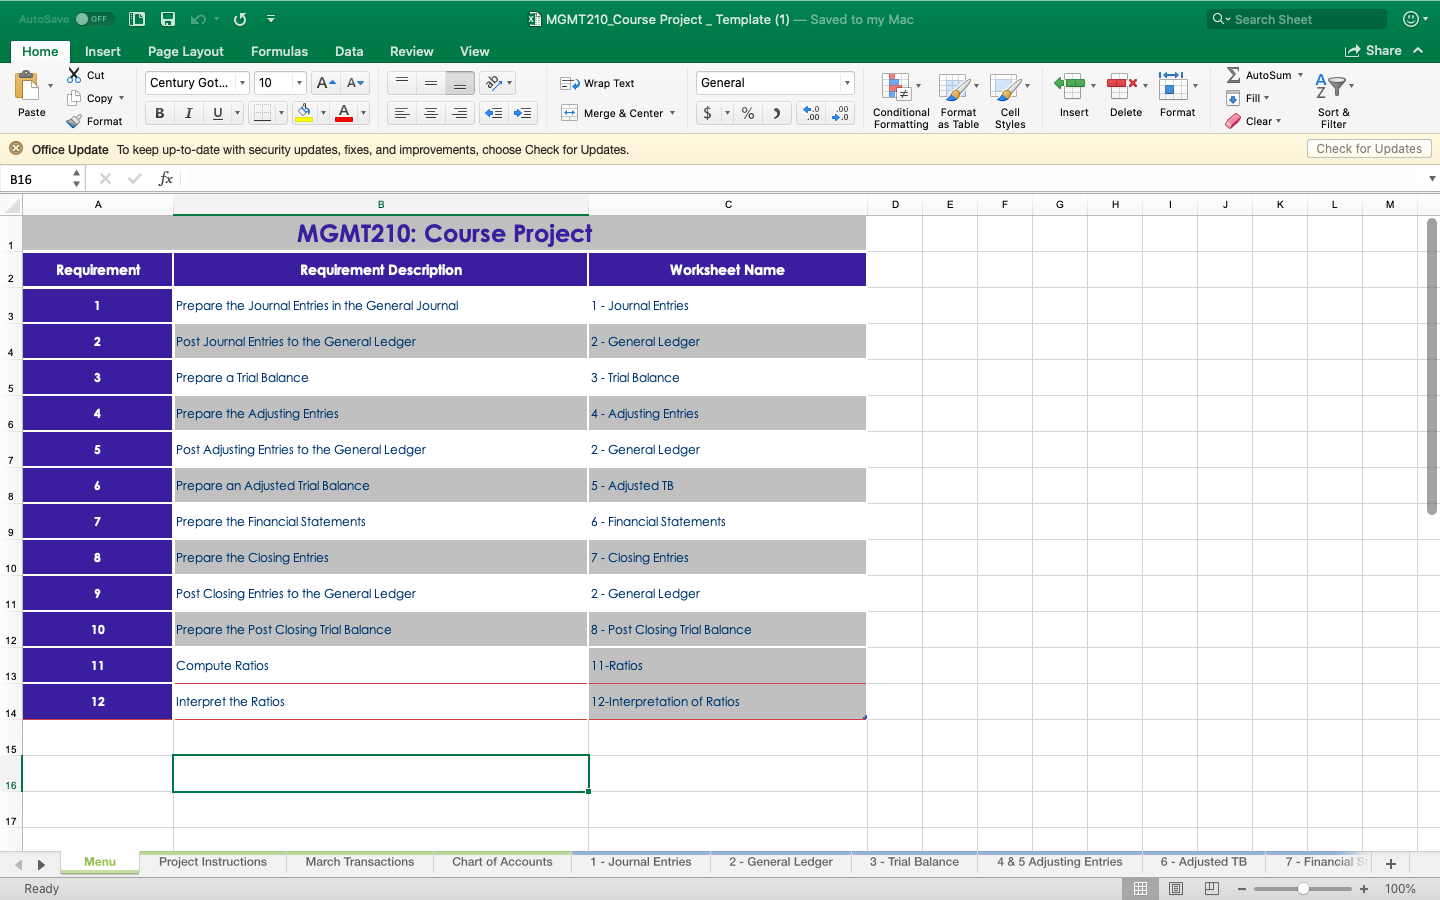
Task: Open the Insert ribbon tab
Action: click(x=102, y=51)
